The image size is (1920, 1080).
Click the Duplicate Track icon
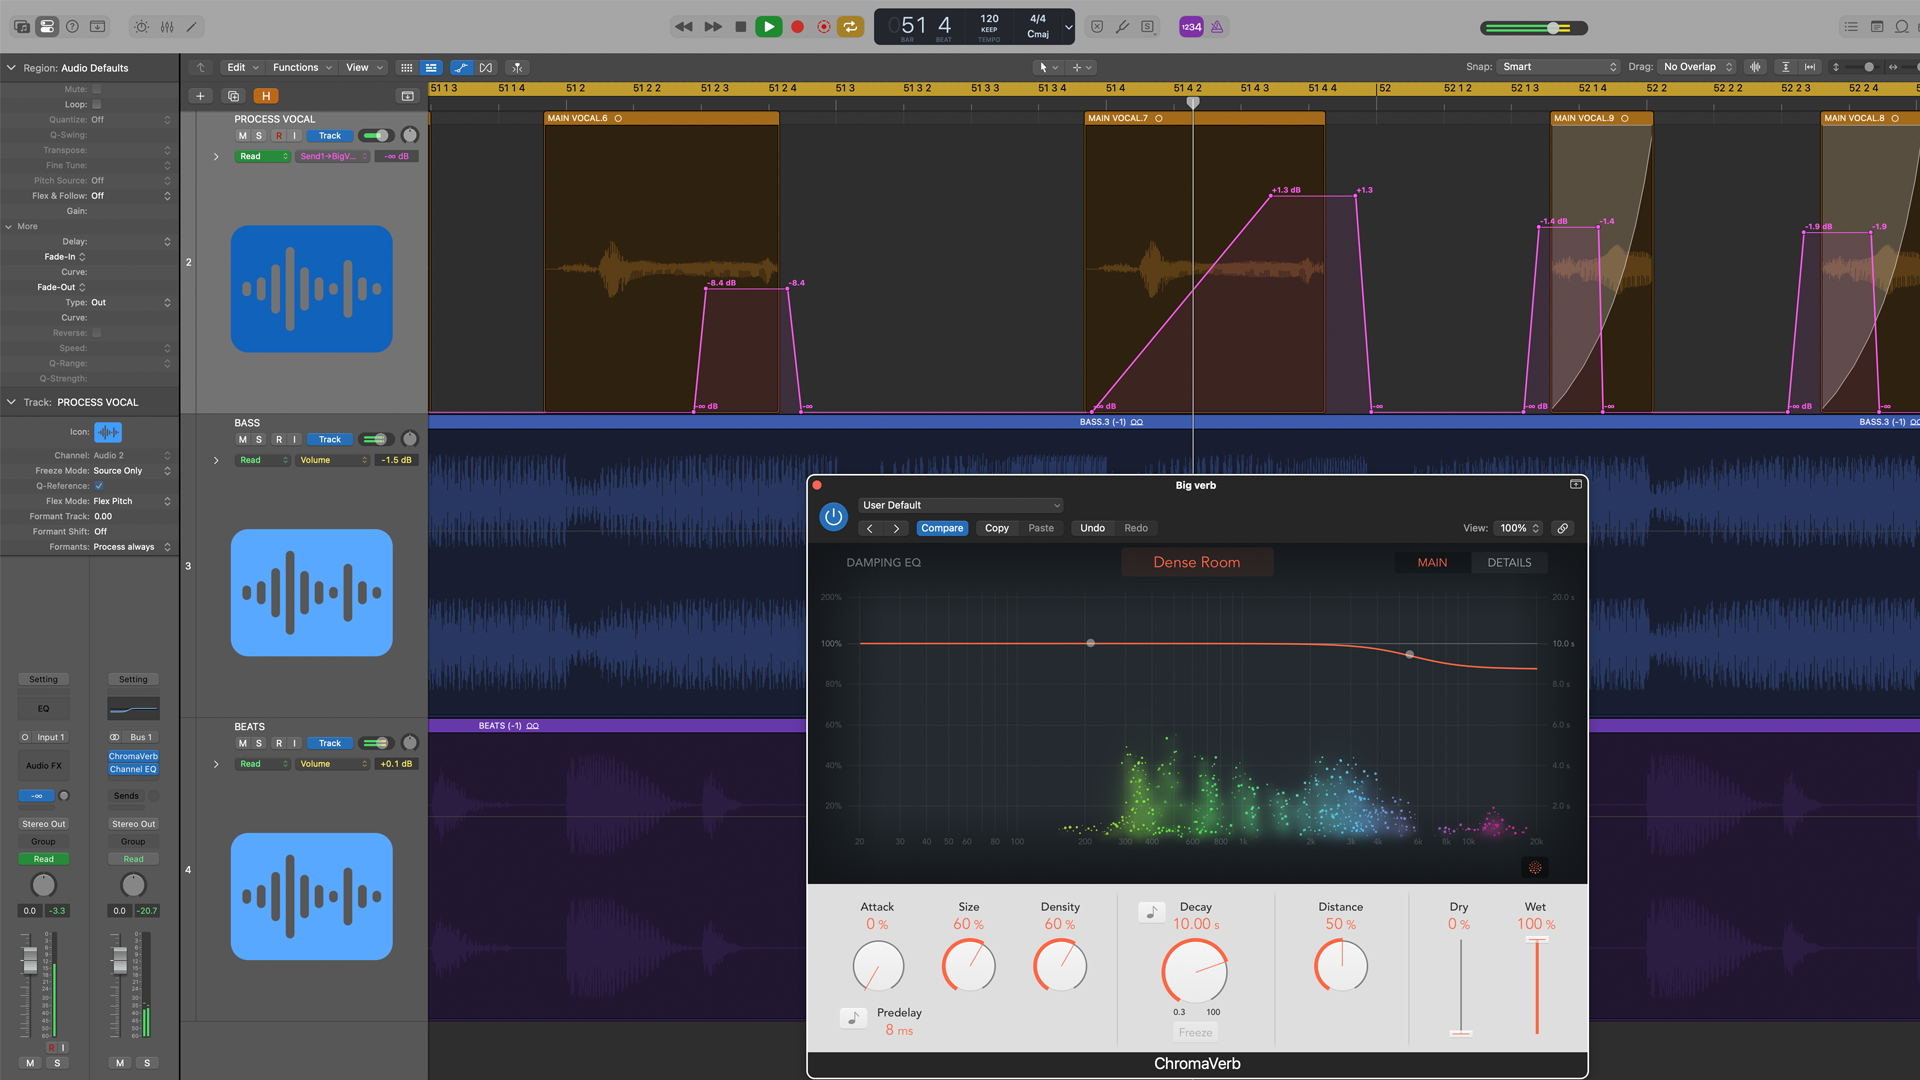233,96
